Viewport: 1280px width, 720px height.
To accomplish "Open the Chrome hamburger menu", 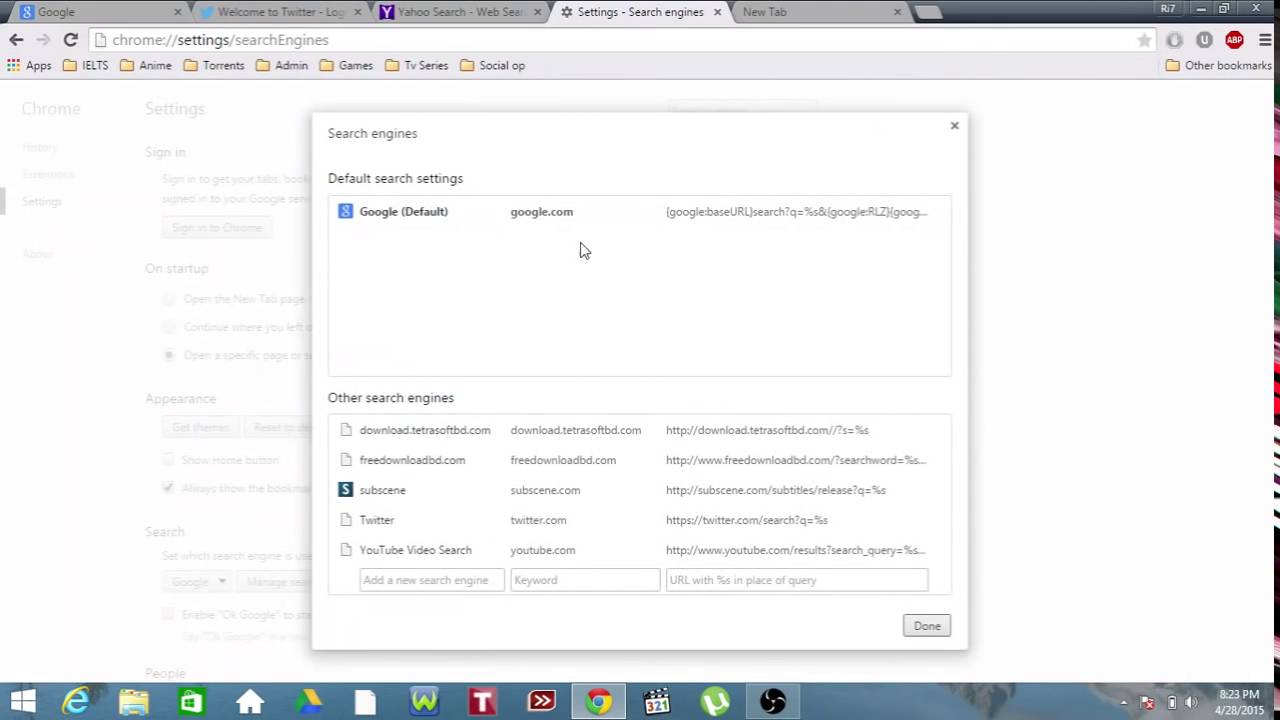I will click(1265, 40).
